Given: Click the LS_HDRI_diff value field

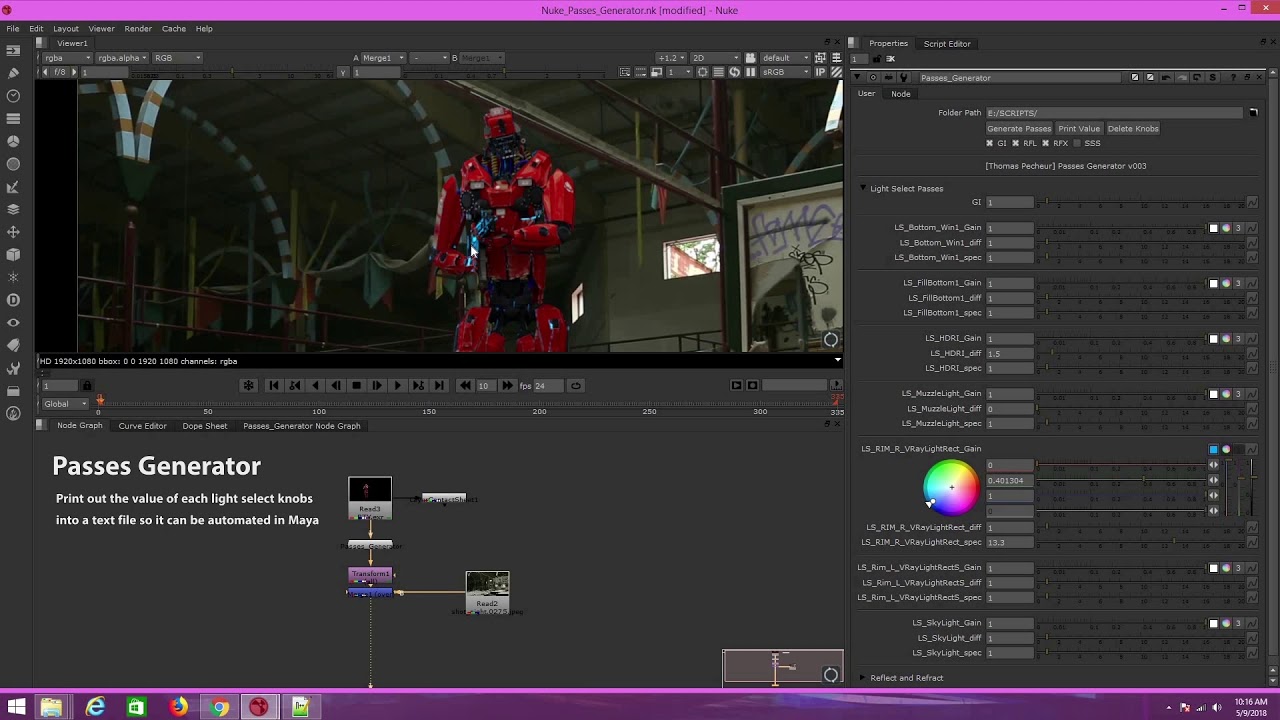Looking at the screenshot, I should click(1009, 353).
